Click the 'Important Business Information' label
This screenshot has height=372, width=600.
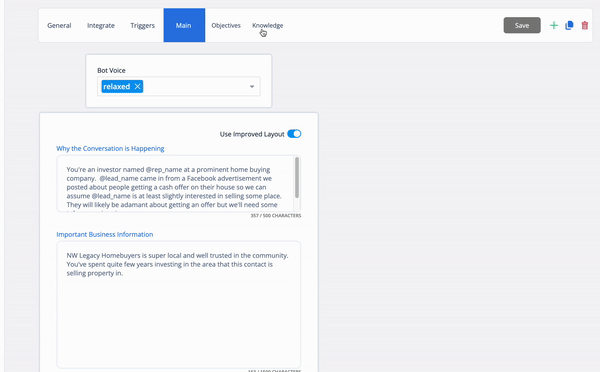(104, 234)
